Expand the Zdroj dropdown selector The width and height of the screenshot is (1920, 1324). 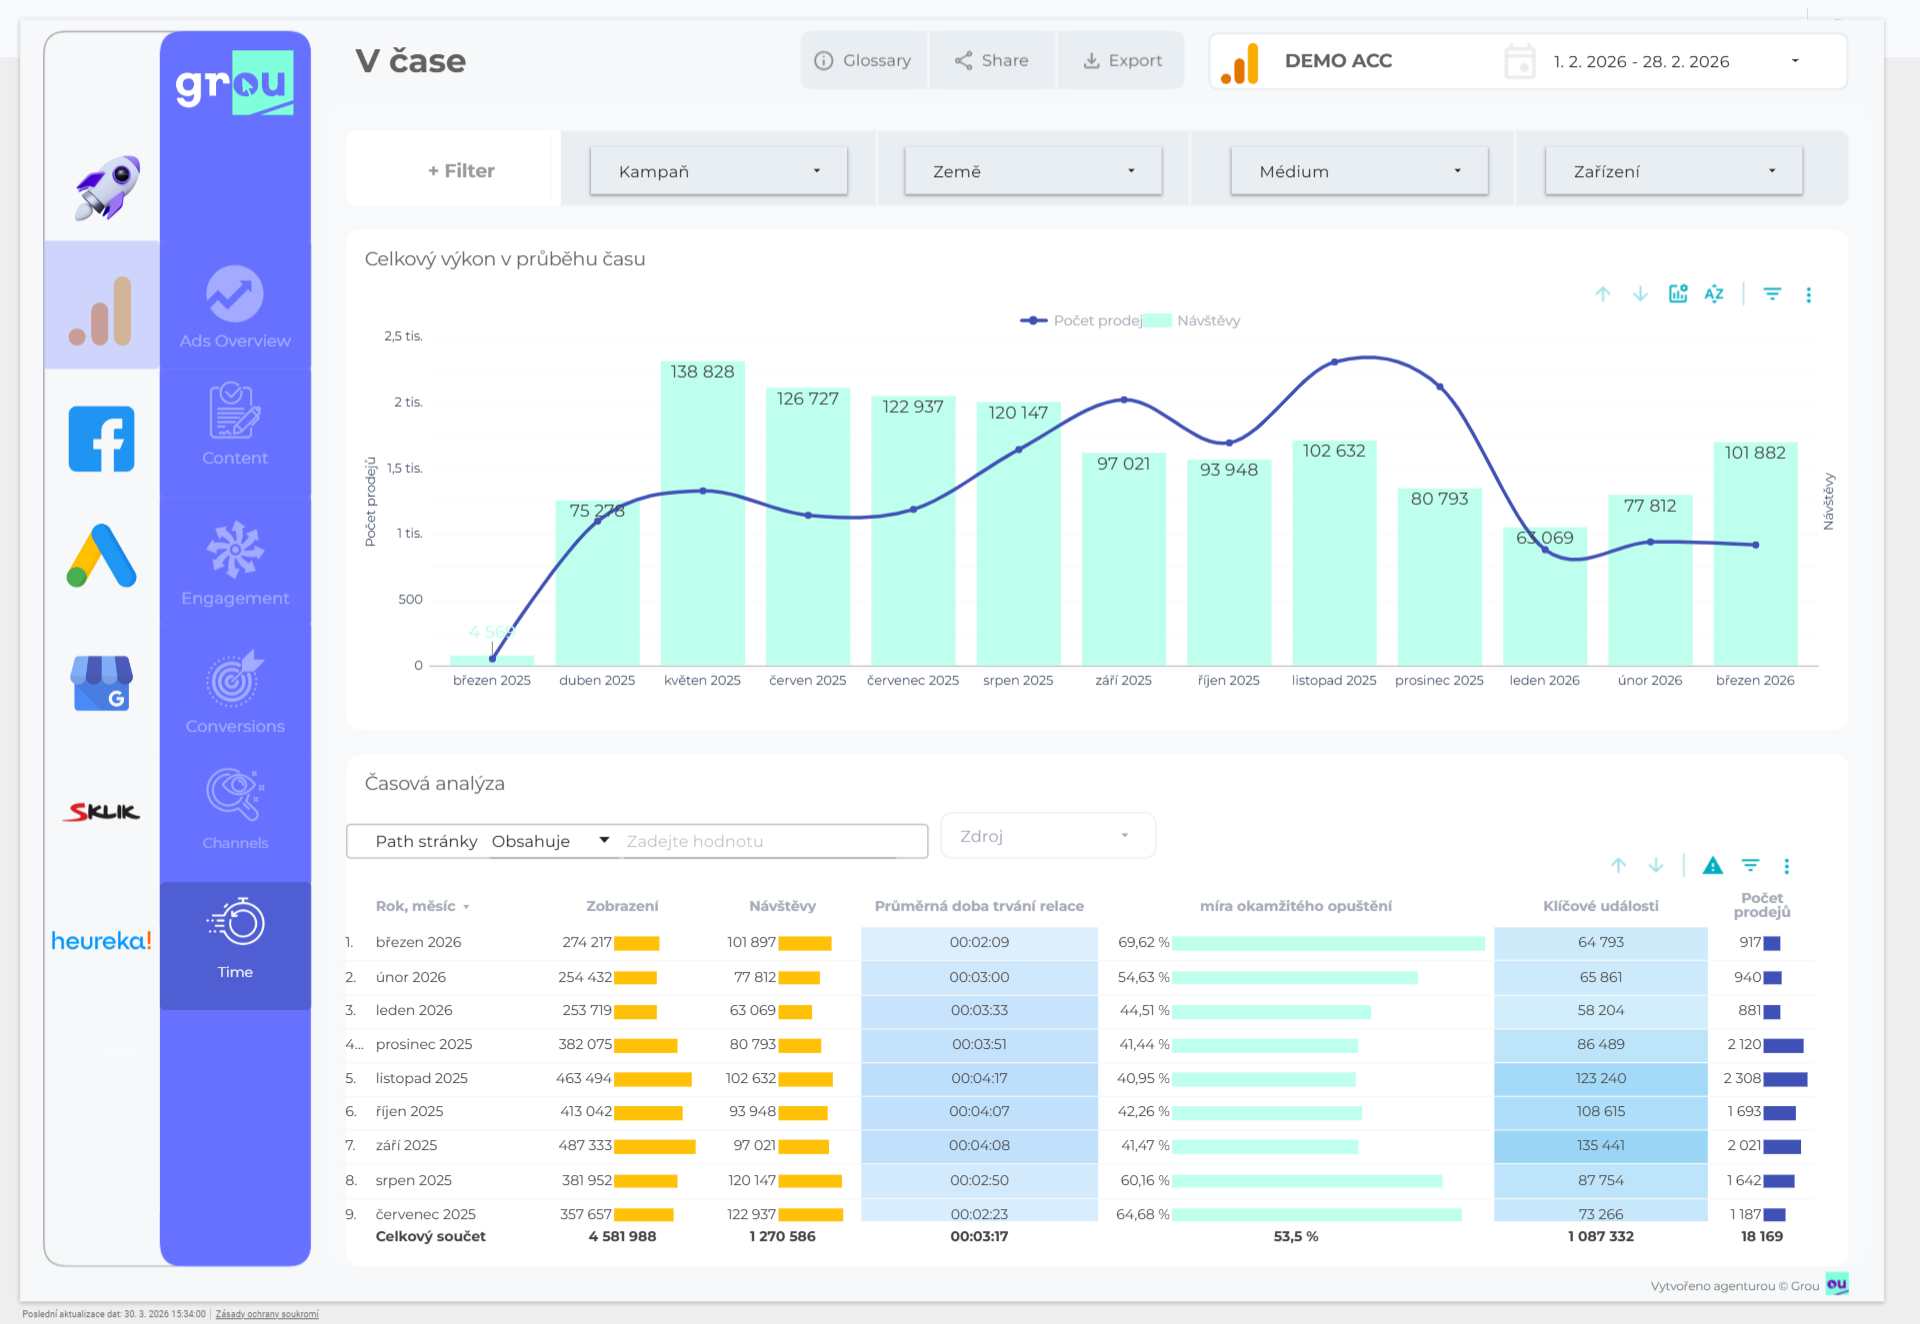[x=1046, y=836]
